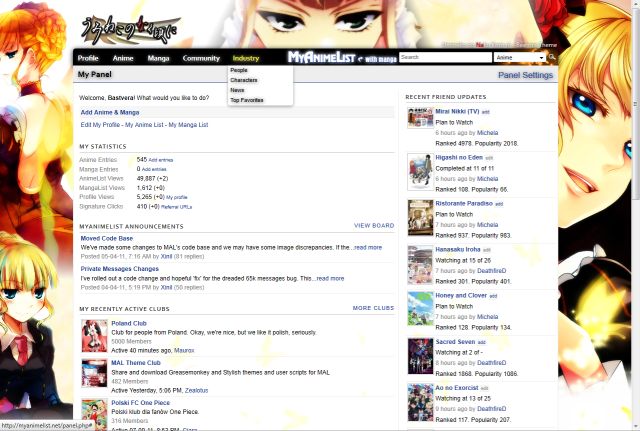This screenshot has width=640, height=431.
Task: Open Poland Club link
Action: click(129, 323)
